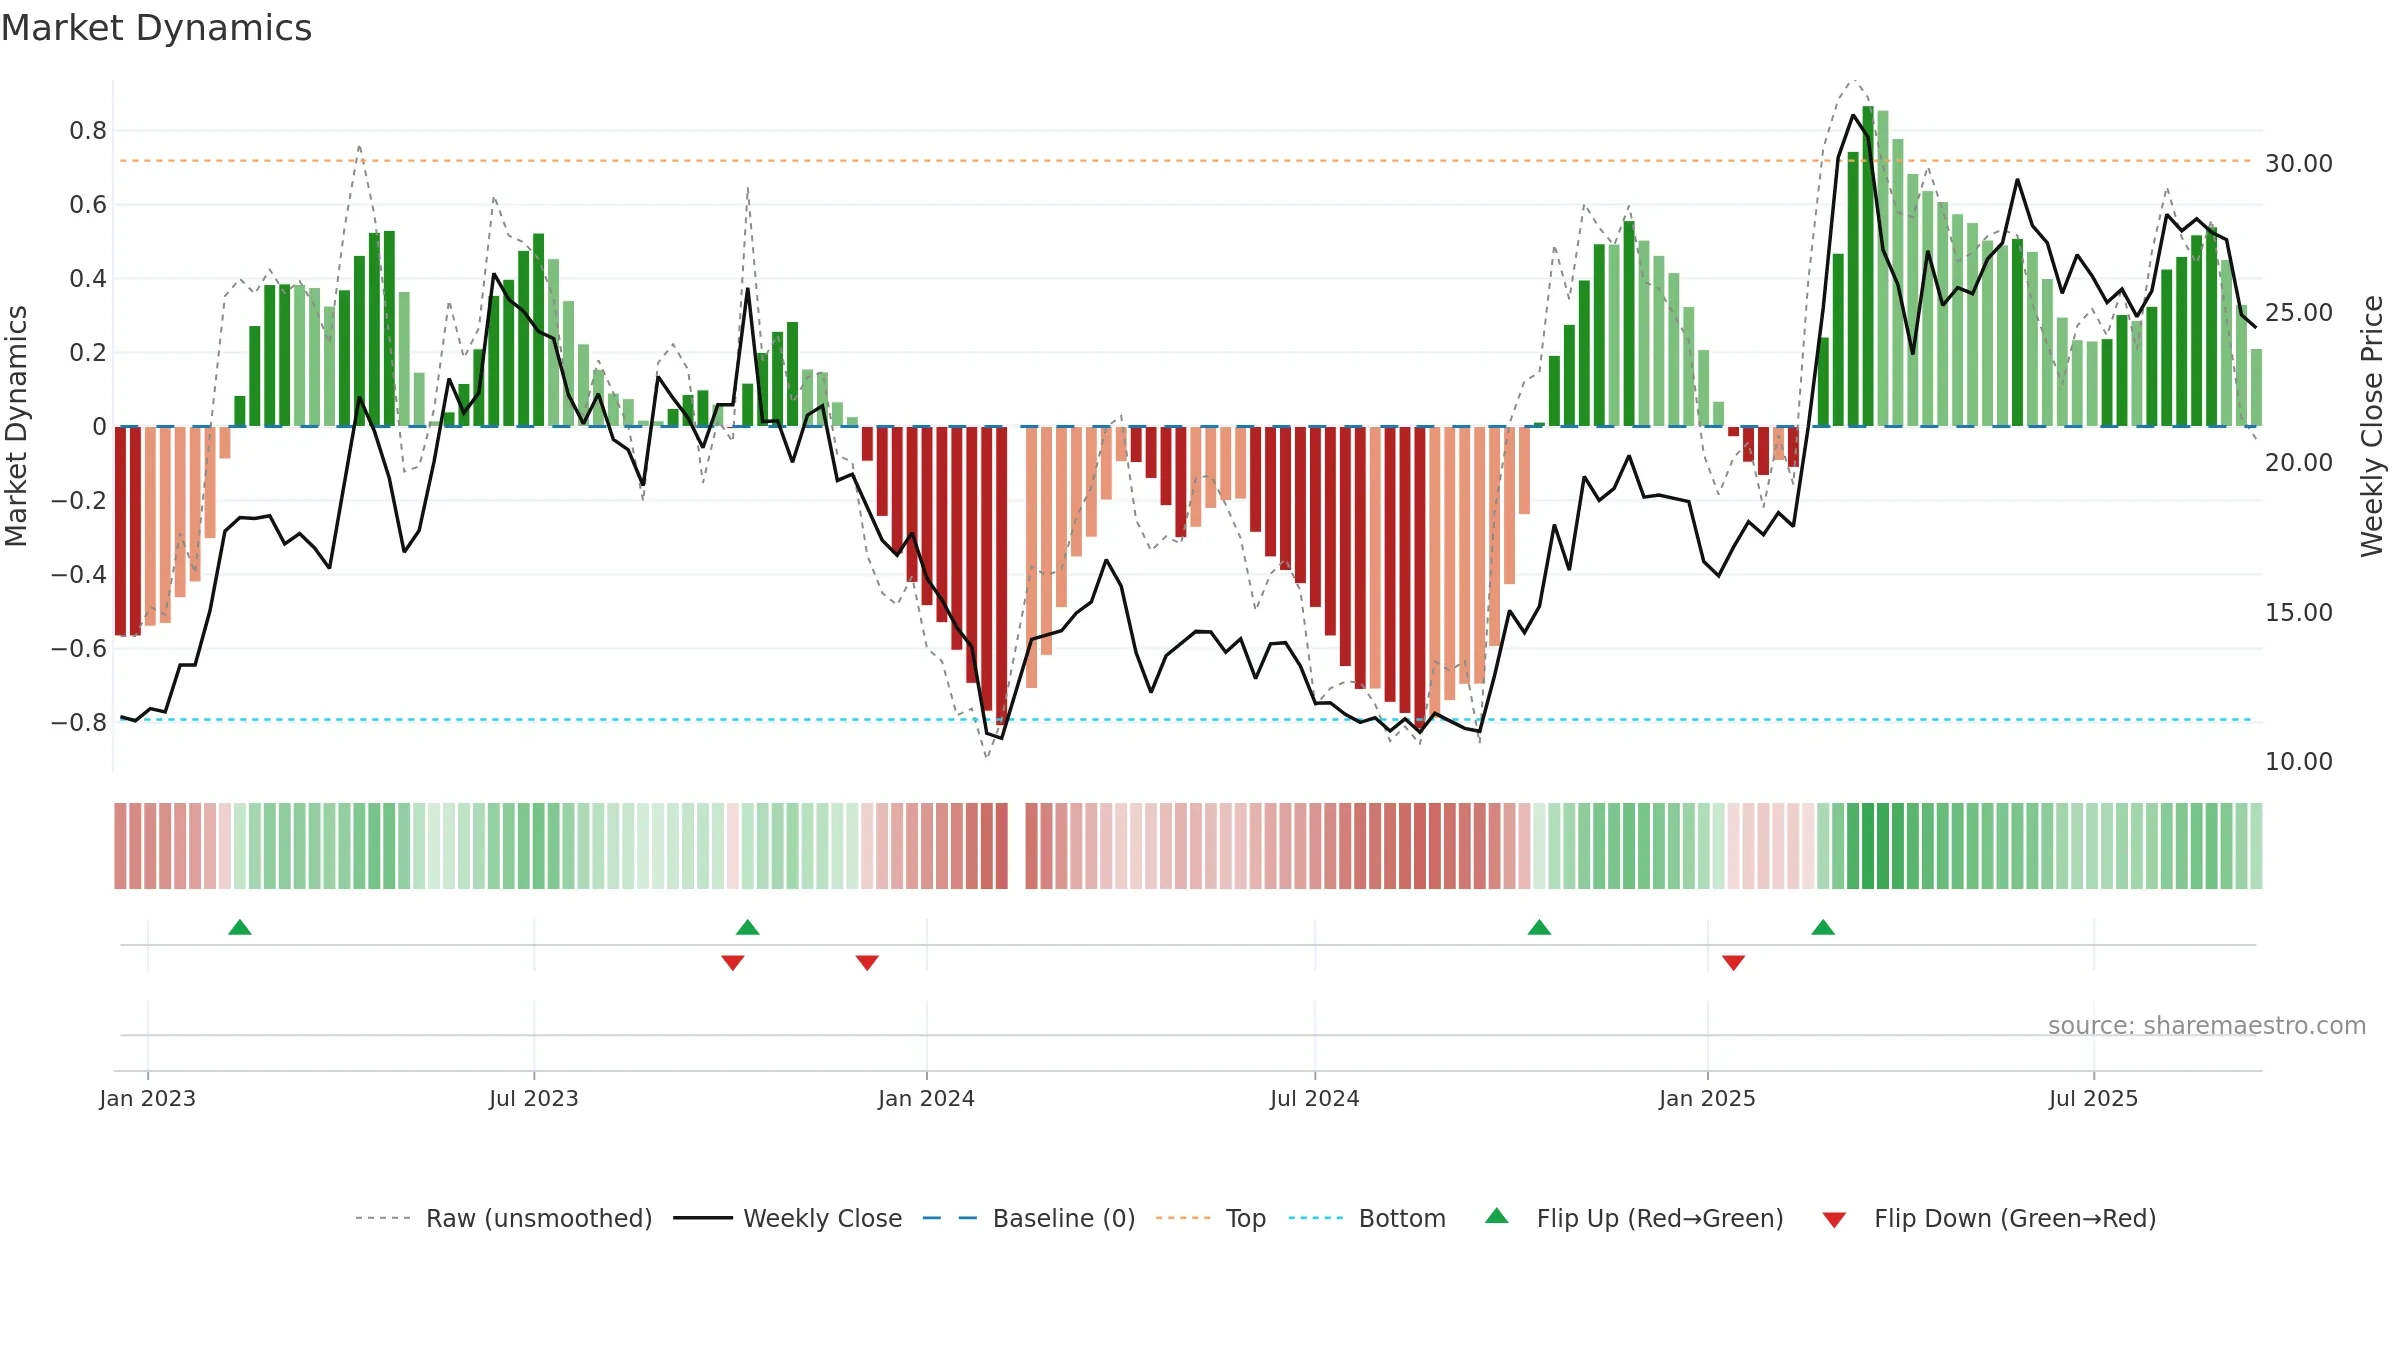This screenshot has width=2400, height=1350.
Task: Click the −0.8 left axis label
Action: point(79,722)
